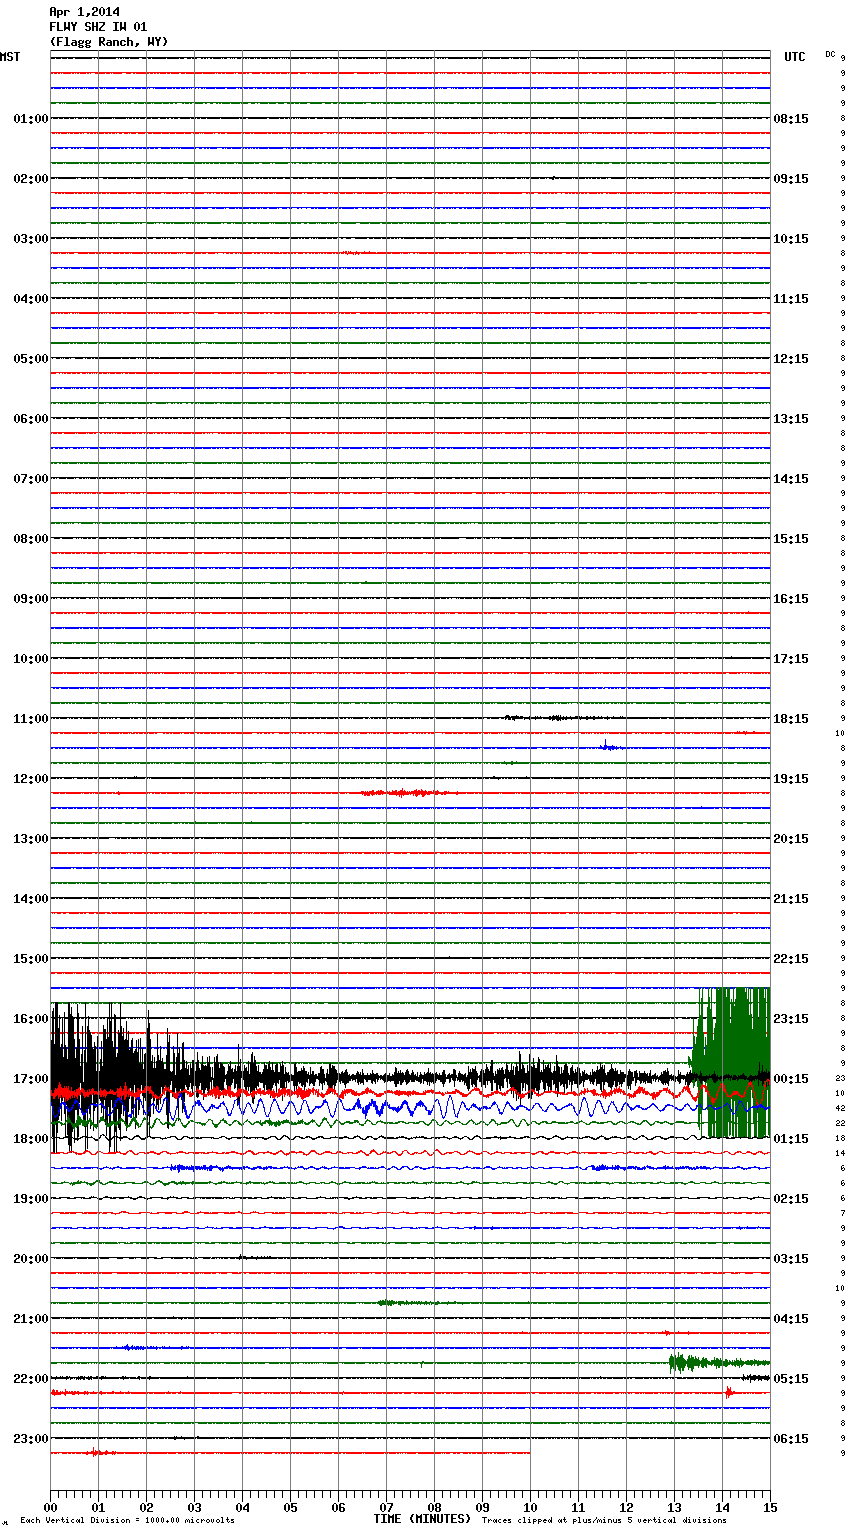Pick the UTC time label "20:15"
This screenshot has height=1534, width=850.
tap(791, 839)
